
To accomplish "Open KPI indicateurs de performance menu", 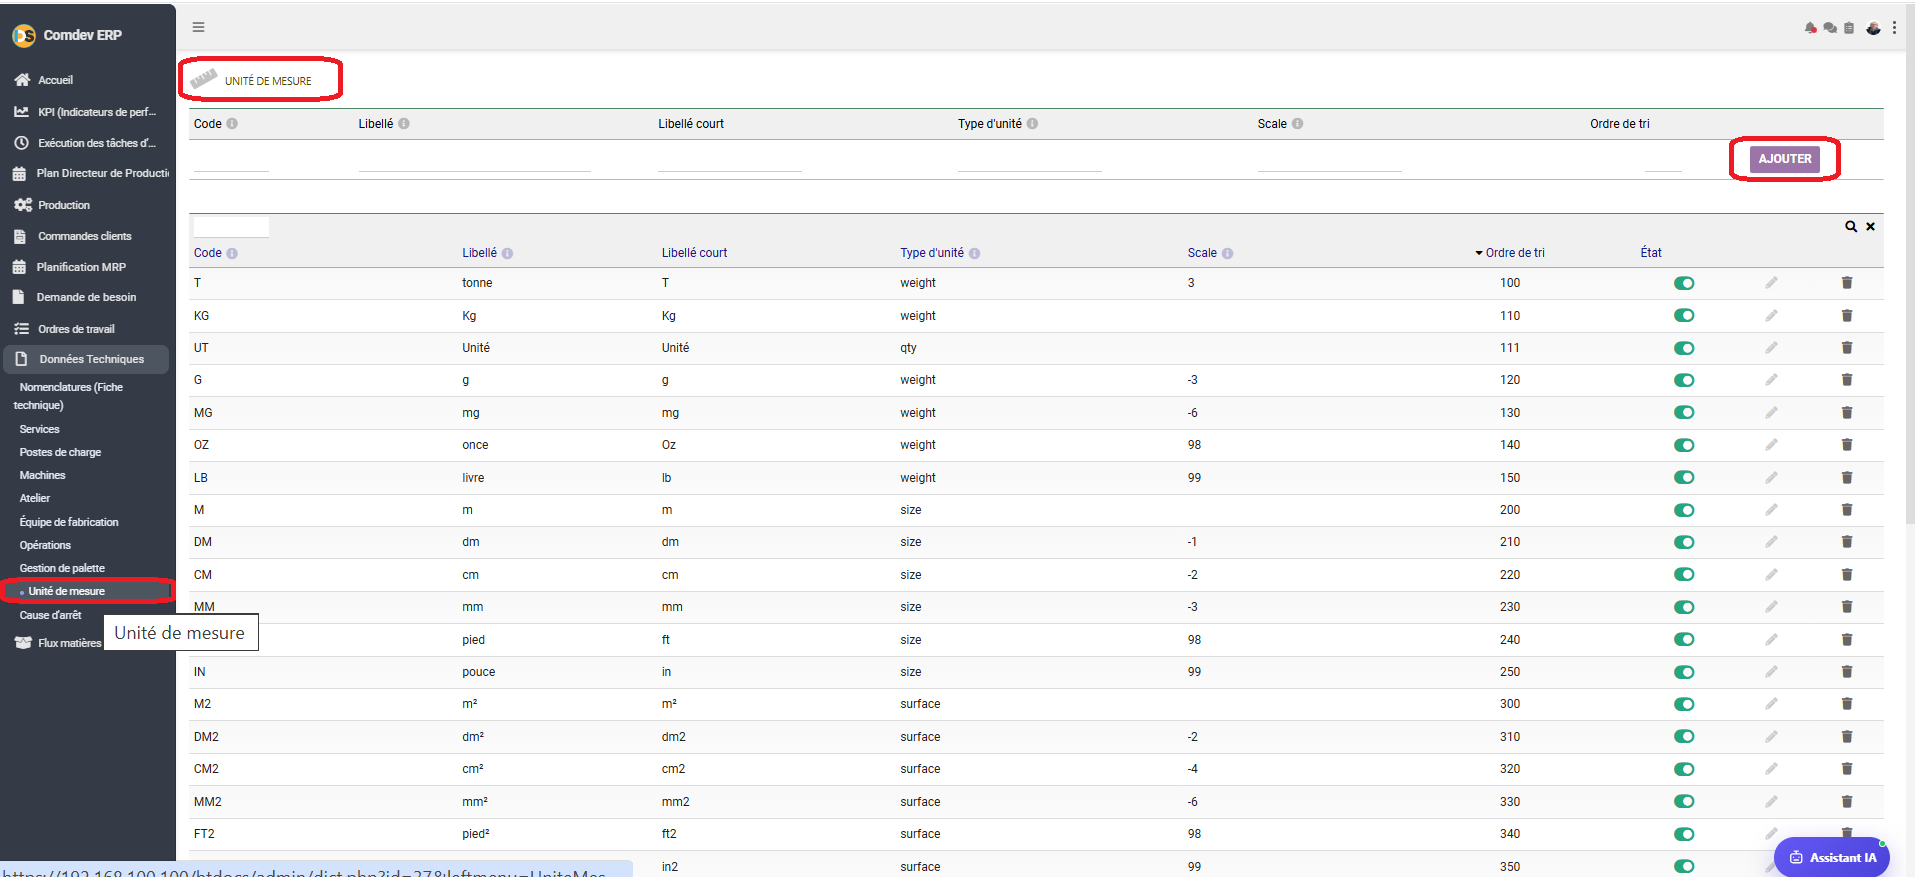I will pyautogui.click(x=86, y=112).
